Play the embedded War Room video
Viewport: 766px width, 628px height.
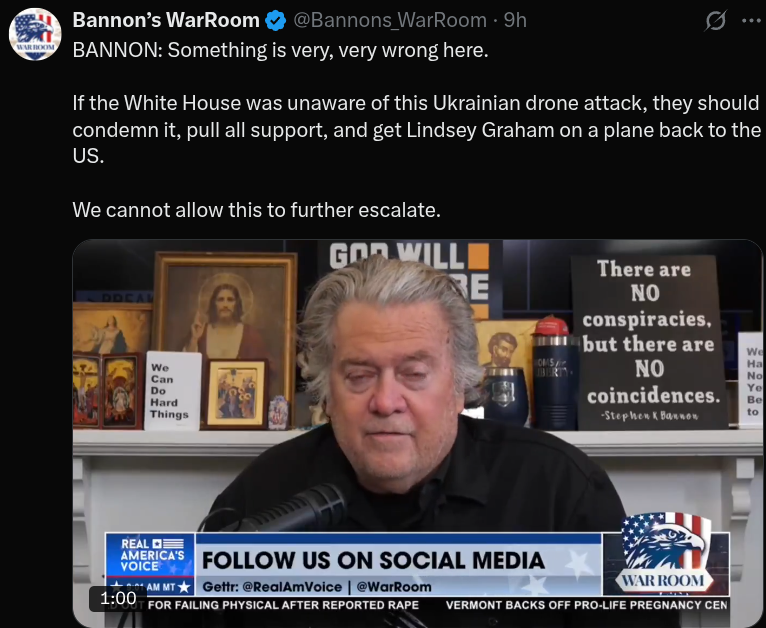coord(418,433)
